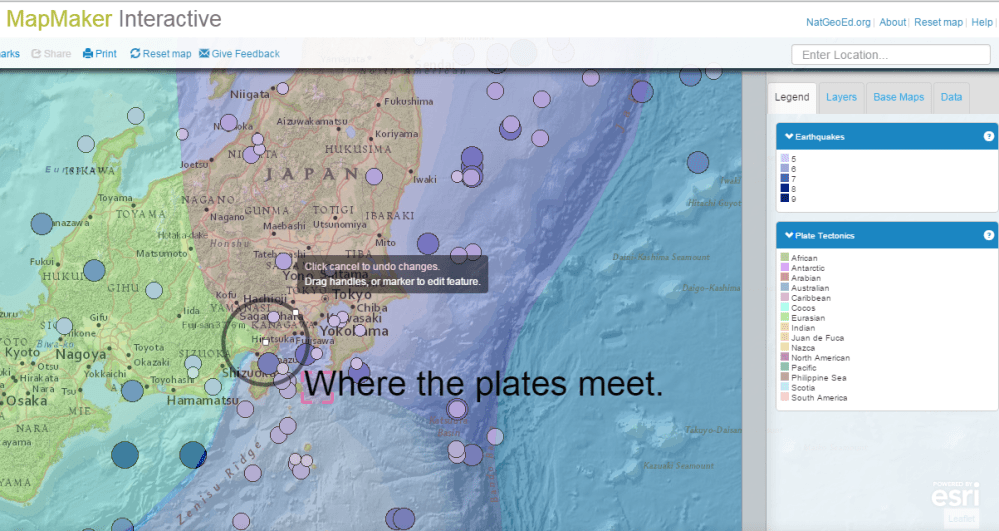Select the magnitude 9 earthquake swatch
The height and width of the screenshot is (531, 999).
(x=785, y=198)
